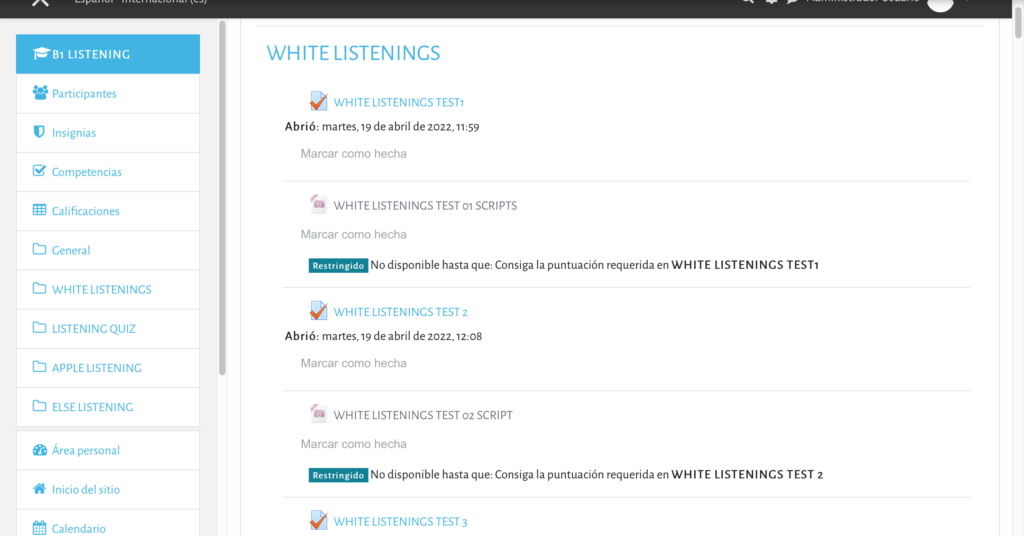Screen dimensions: 1024x536
Task: Mark WHITE LISTENINGS TEST 2 as done
Action: tap(353, 363)
